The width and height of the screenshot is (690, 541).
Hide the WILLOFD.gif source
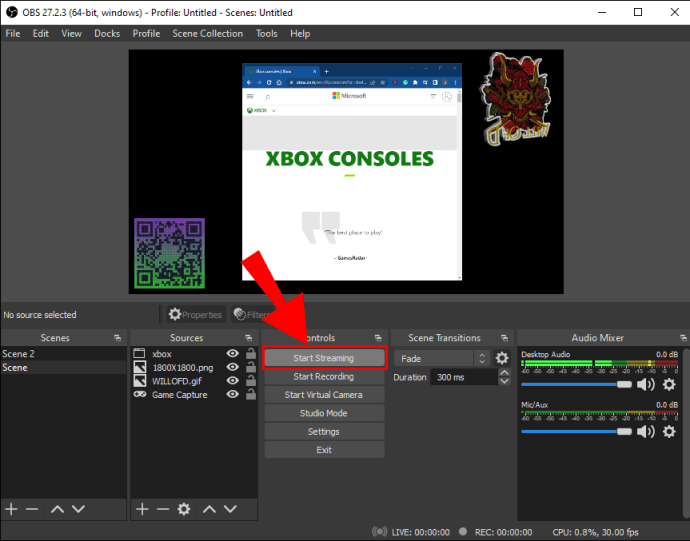(x=232, y=381)
